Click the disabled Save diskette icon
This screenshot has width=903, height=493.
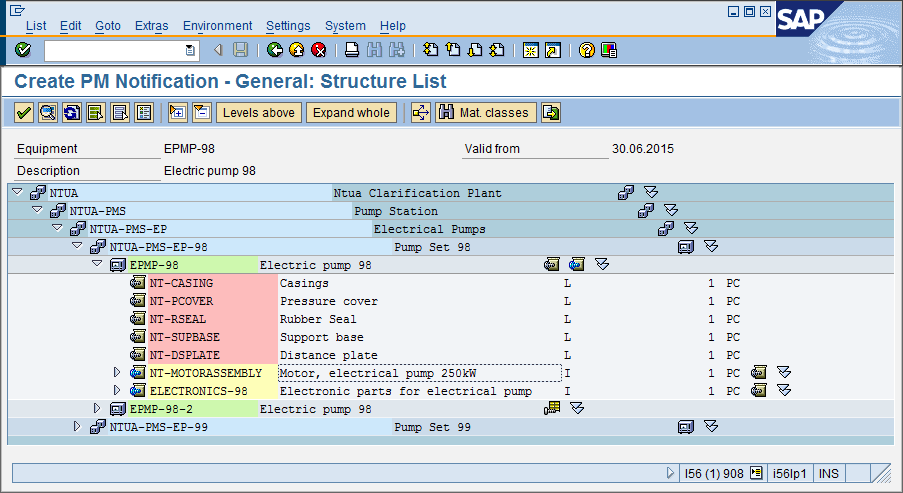(x=240, y=50)
